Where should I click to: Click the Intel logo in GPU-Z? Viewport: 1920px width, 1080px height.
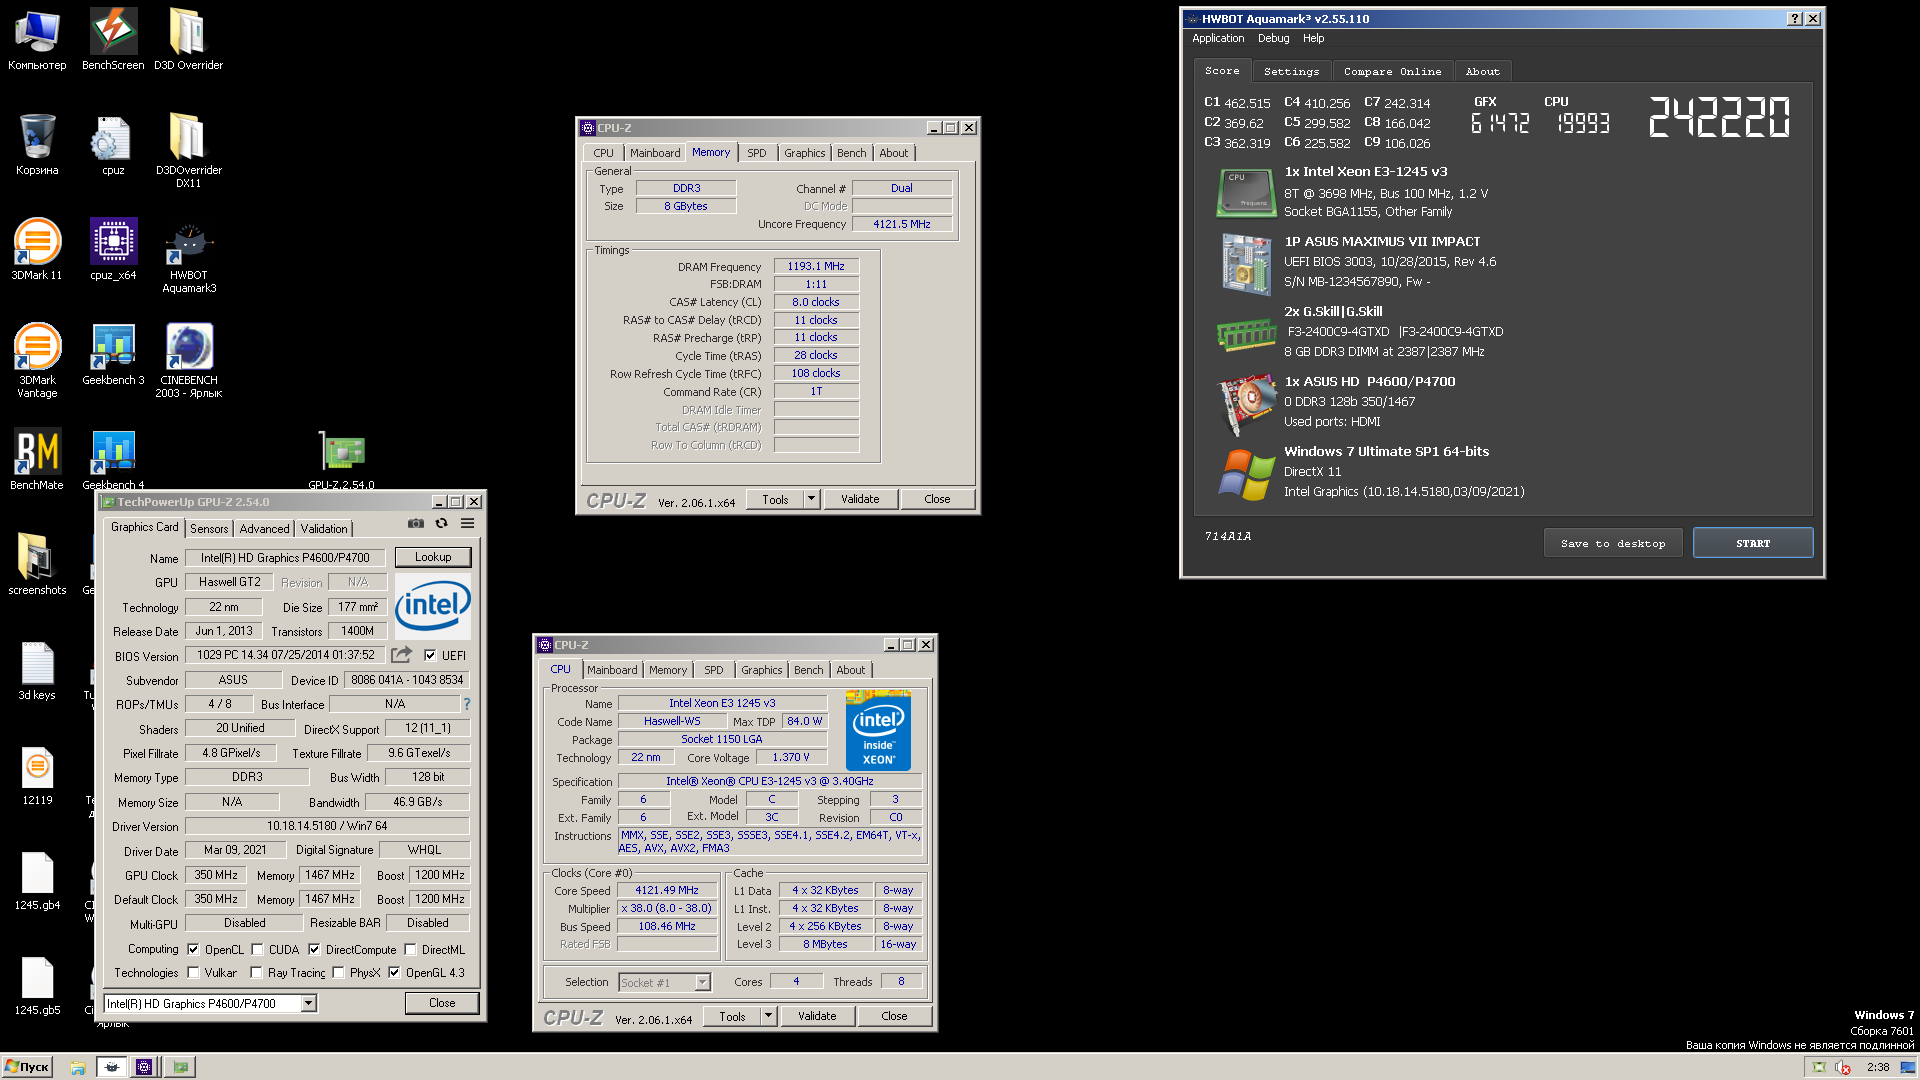[x=432, y=606]
